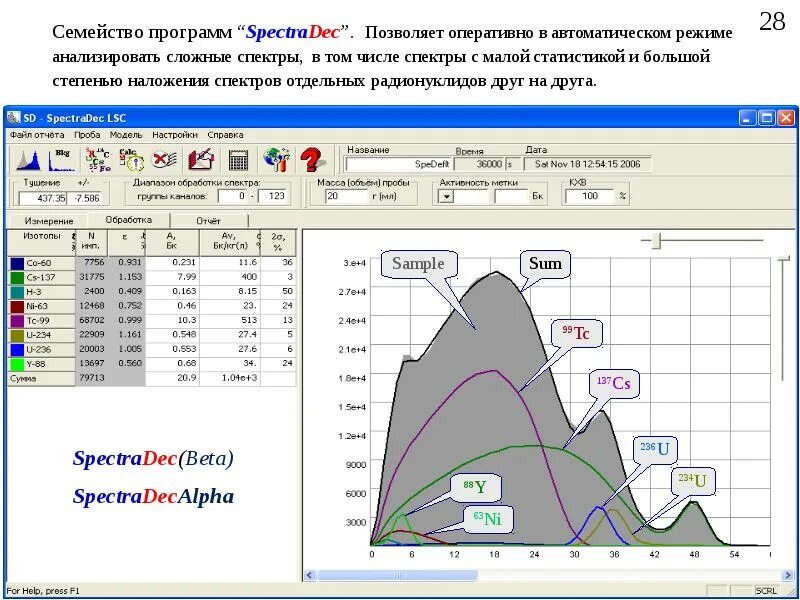This screenshot has height=600, width=800.
Task: Select the Tc-99 isotope row label
Action: pos(37,321)
